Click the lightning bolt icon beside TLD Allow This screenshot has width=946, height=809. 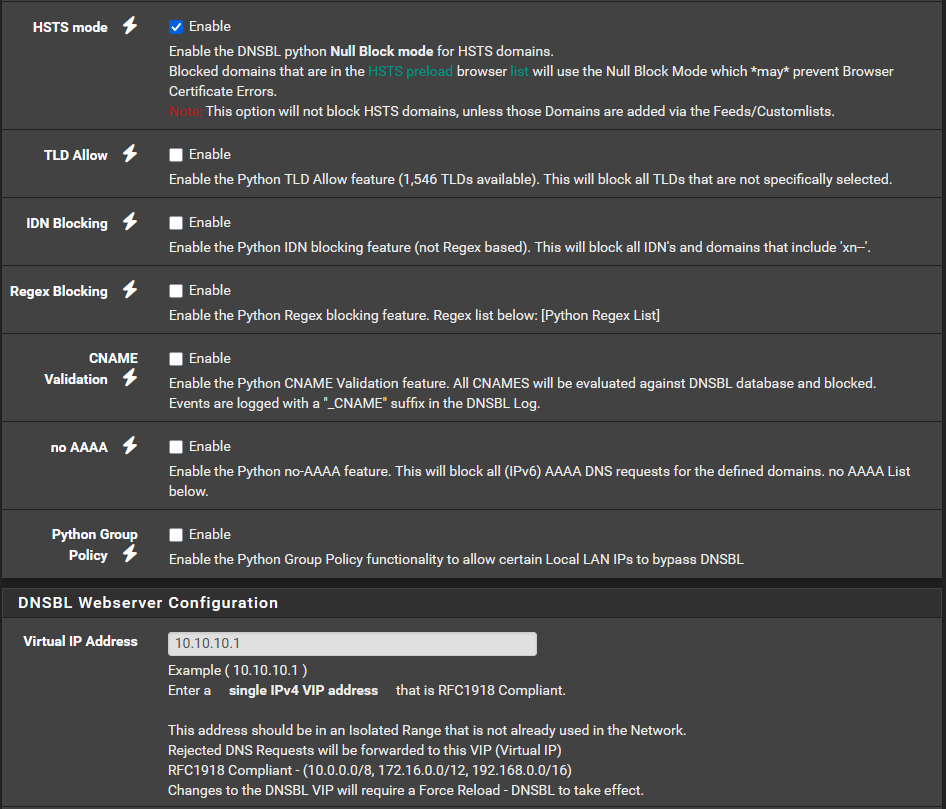129,154
